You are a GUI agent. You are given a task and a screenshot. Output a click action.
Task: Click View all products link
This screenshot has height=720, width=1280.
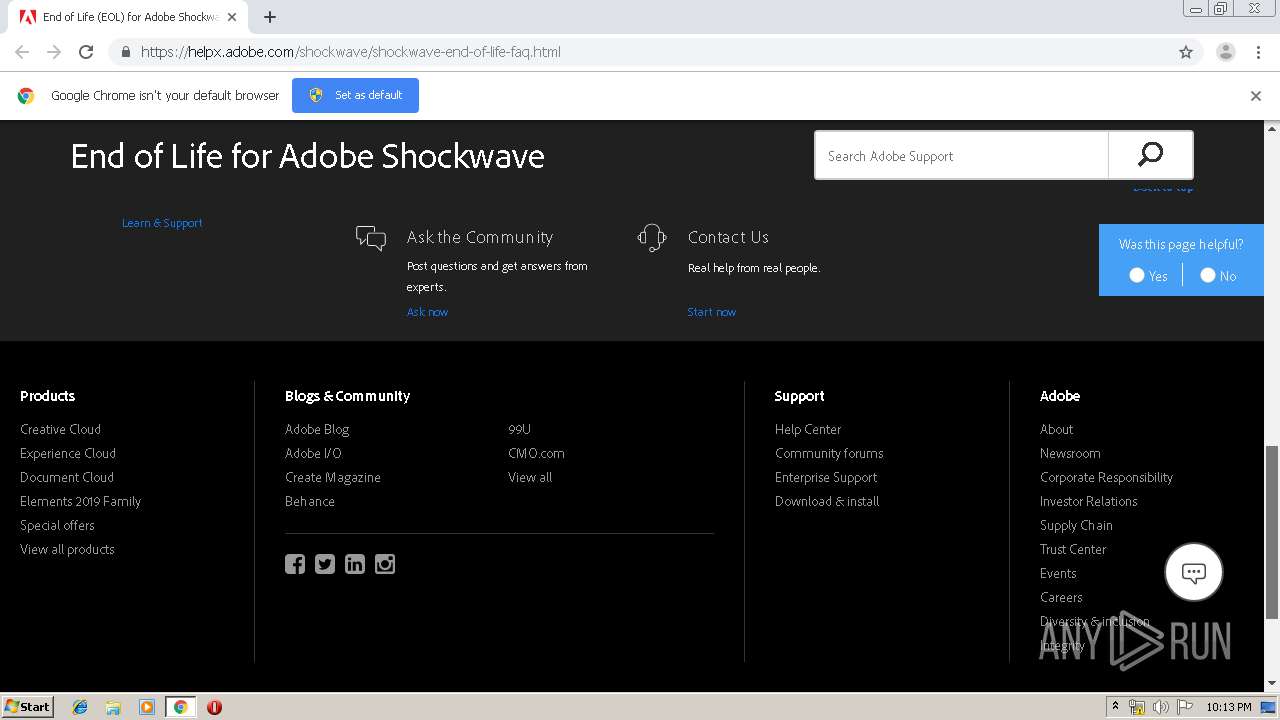[x=67, y=549]
